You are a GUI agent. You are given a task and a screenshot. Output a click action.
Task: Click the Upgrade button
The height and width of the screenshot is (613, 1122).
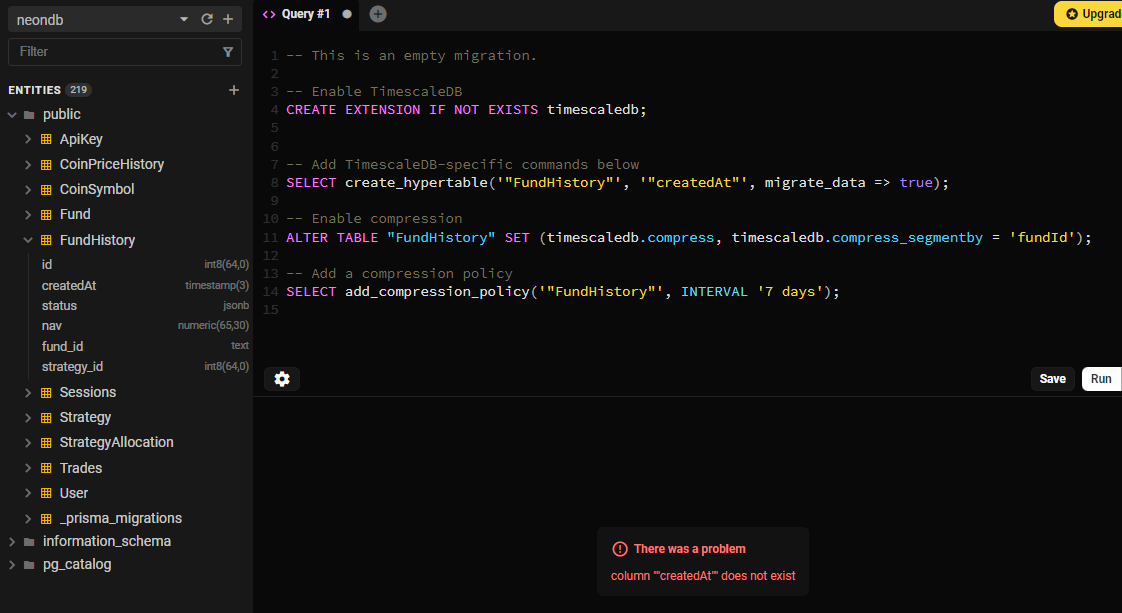coord(1088,14)
